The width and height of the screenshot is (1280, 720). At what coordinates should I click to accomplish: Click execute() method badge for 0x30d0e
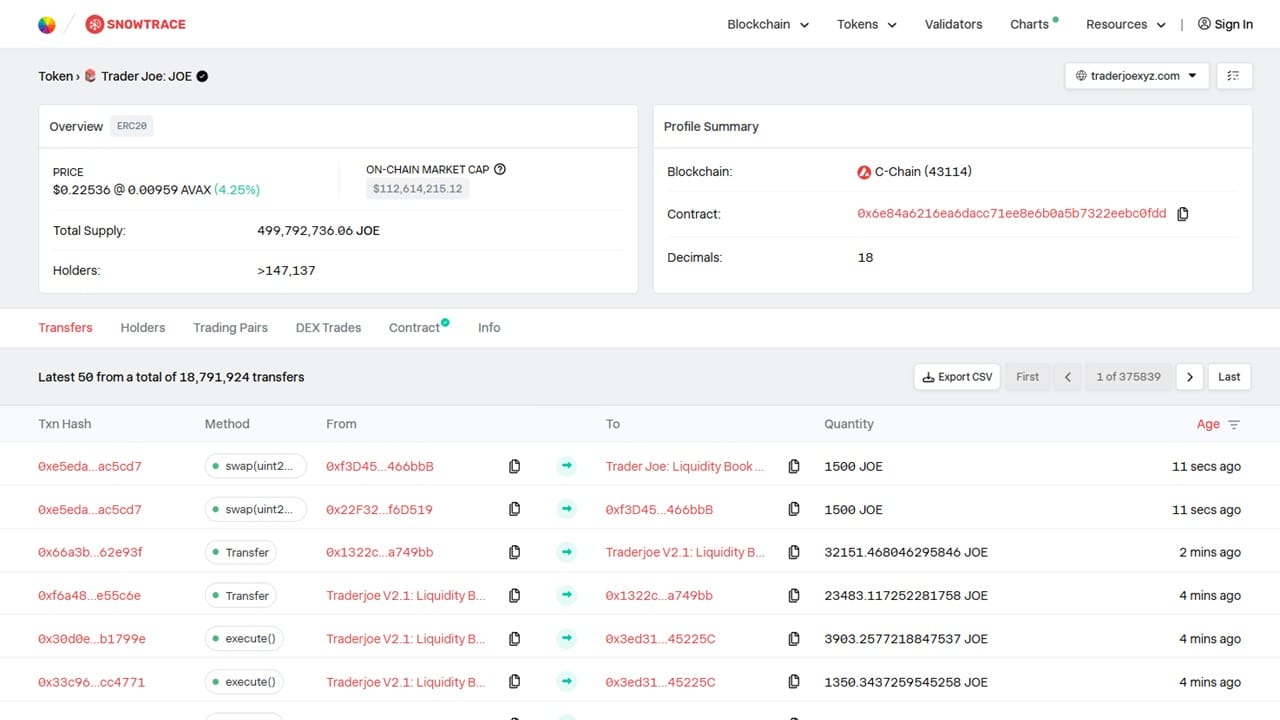244,638
